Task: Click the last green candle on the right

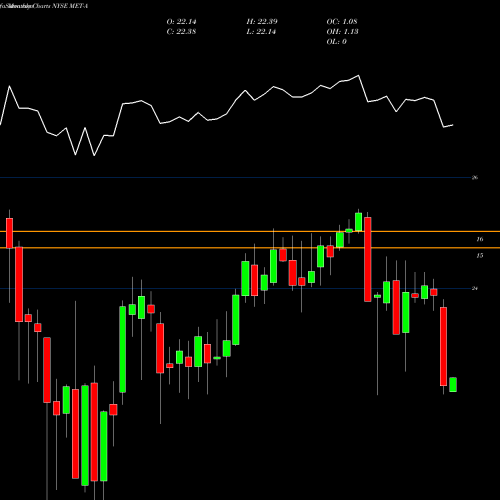Action: (453, 385)
